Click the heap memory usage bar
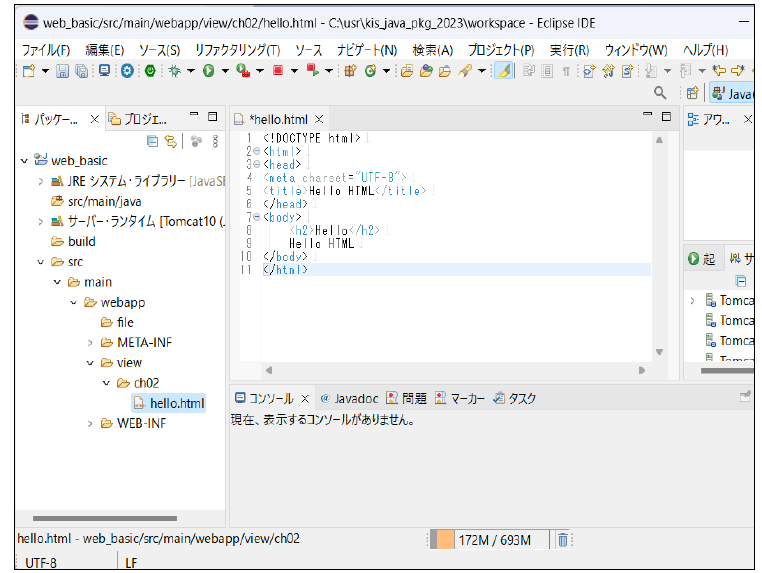Screen dimensions: 762x573 (490, 540)
